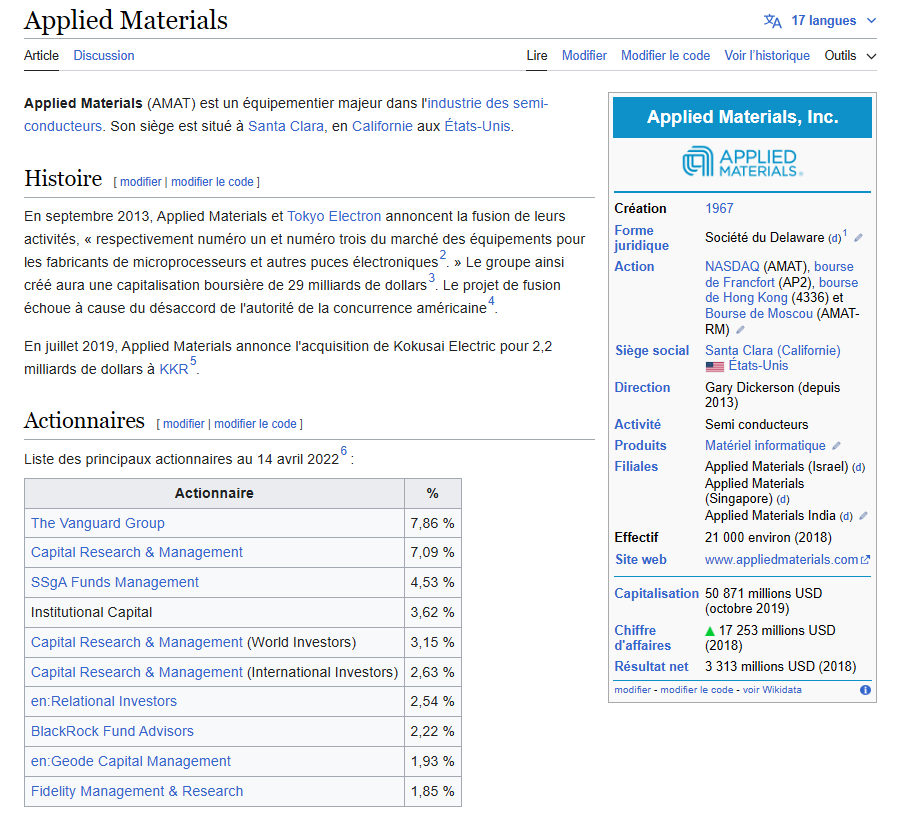Click the Modifier le code tab
This screenshot has height=831, width=907.
(x=665, y=56)
